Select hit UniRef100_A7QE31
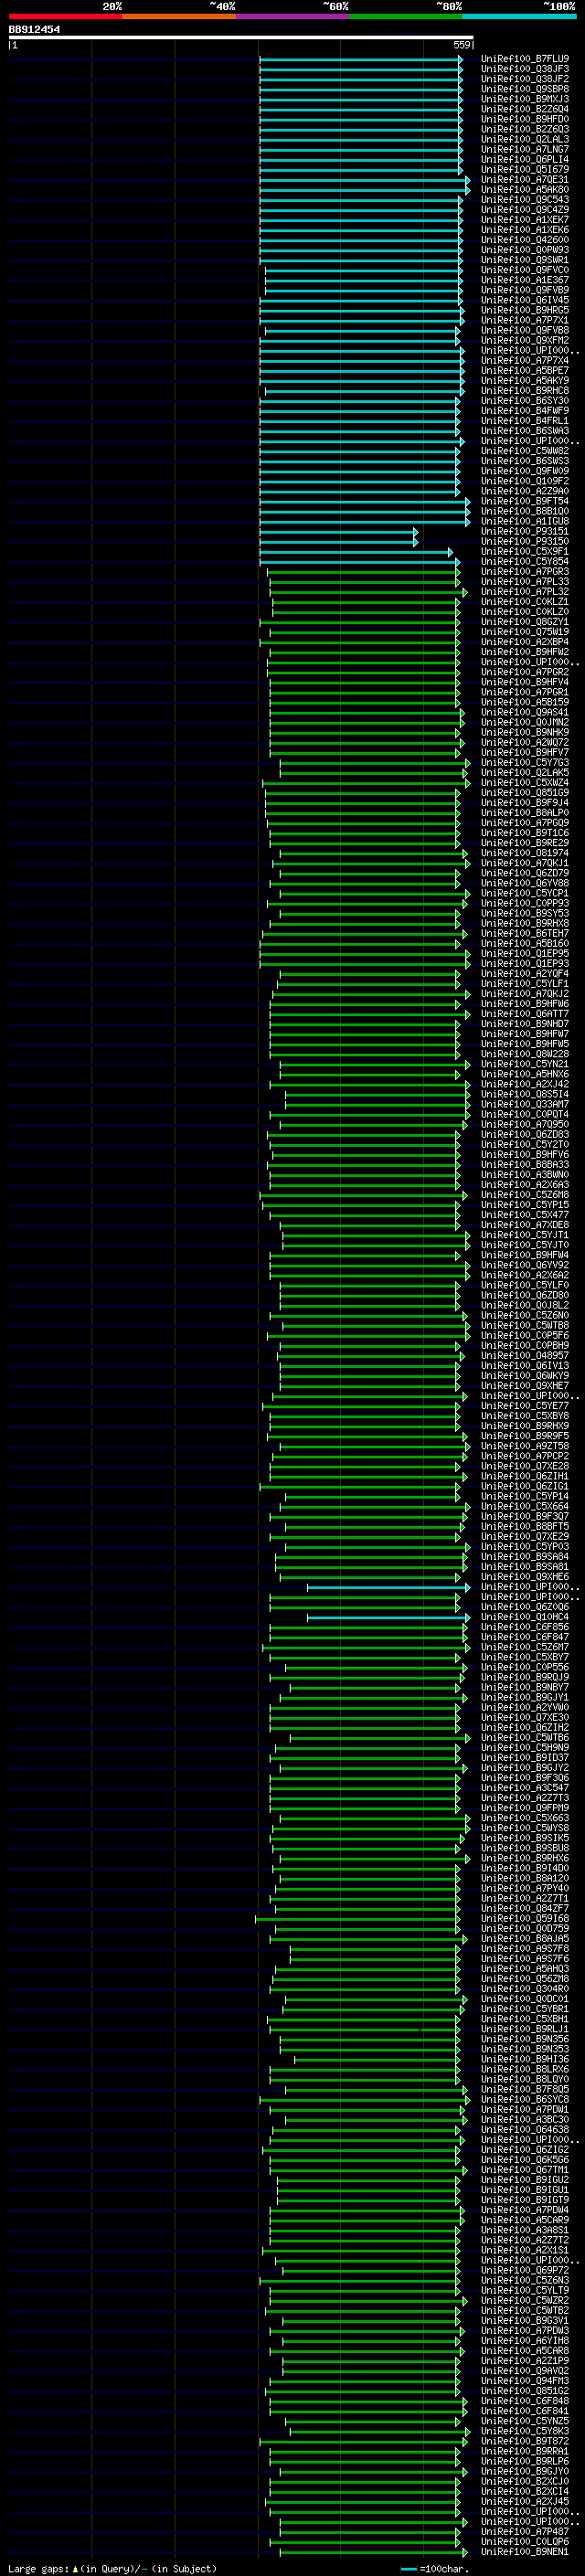This screenshot has width=585, height=2576. tap(525, 179)
